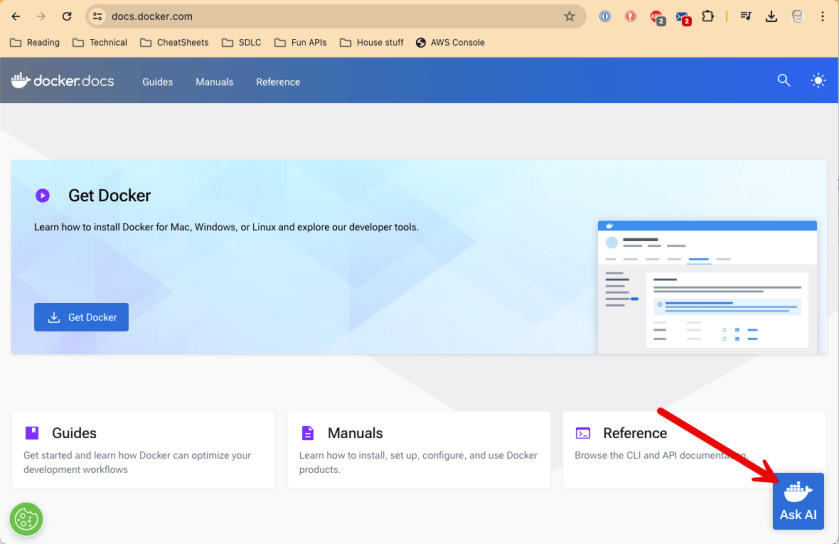Open the Extensions puzzle piece menu
The image size is (839, 544).
click(x=708, y=17)
